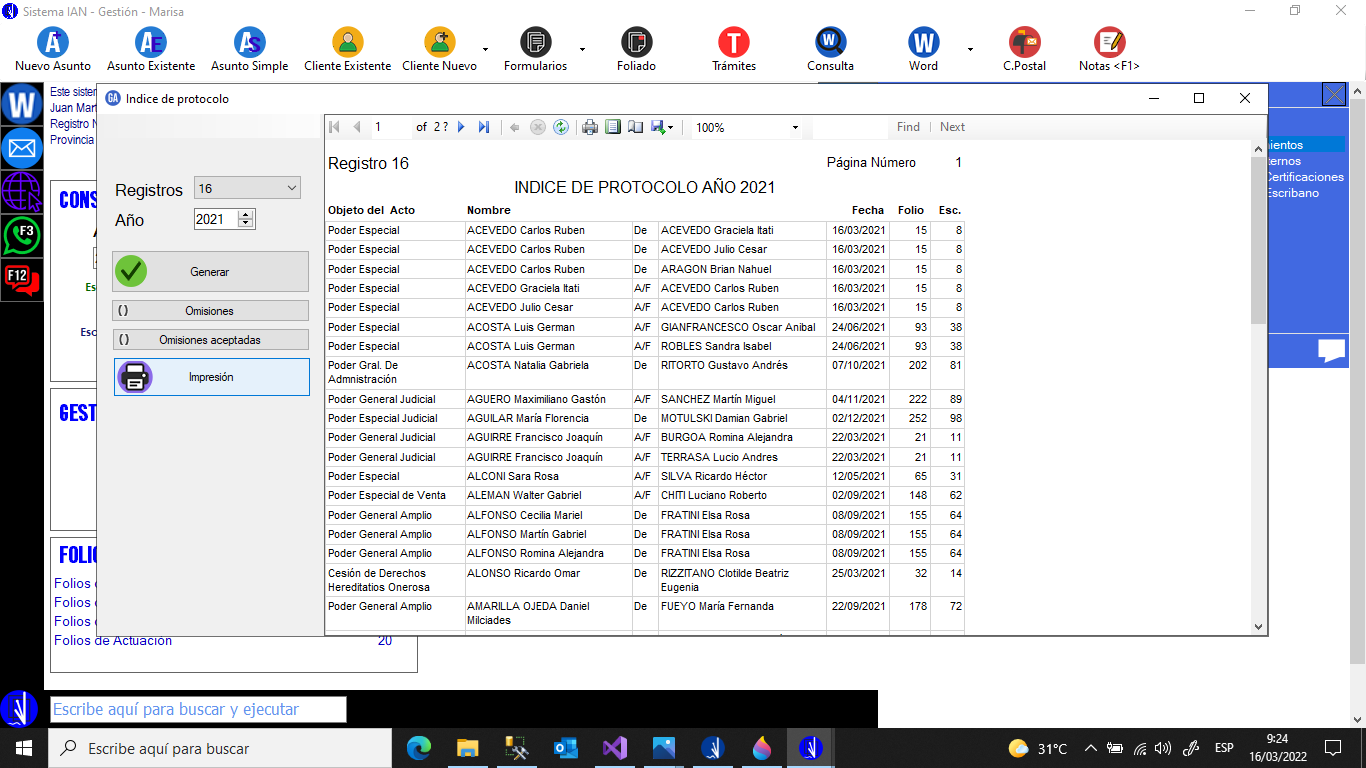Go to next page of the report

[x=461, y=127]
